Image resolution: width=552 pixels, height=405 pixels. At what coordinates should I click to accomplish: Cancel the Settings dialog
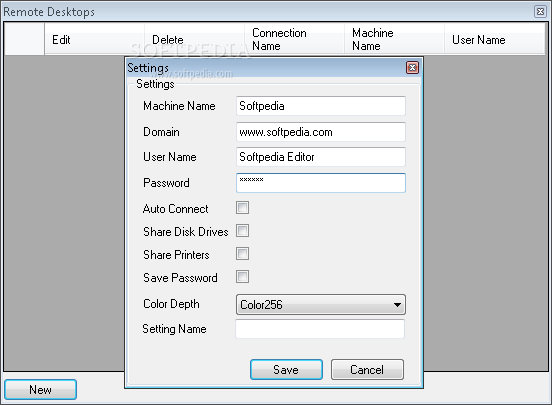pyautogui.click(x=367, y=369)
